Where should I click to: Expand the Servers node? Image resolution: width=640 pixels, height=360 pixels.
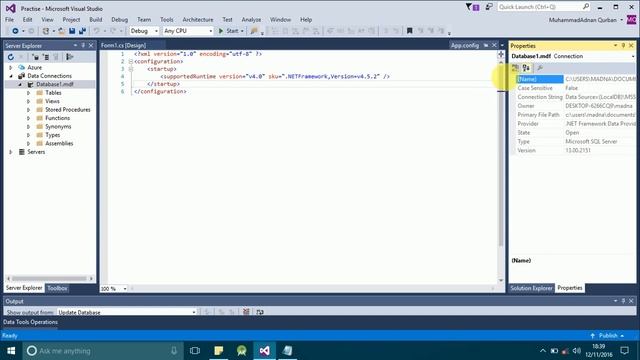11,152
